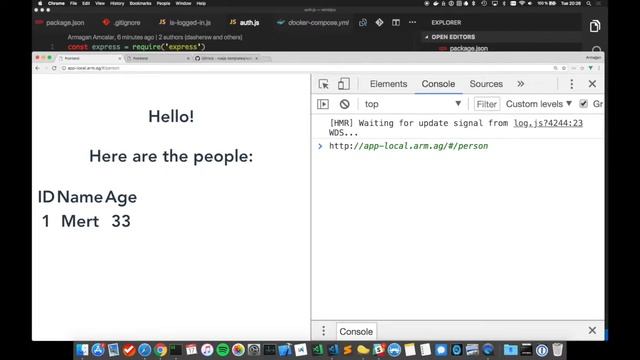This screenshot has width=640, height=360.
Task: Open the console drawer three-dot menu
Action: tap(324, 331)
